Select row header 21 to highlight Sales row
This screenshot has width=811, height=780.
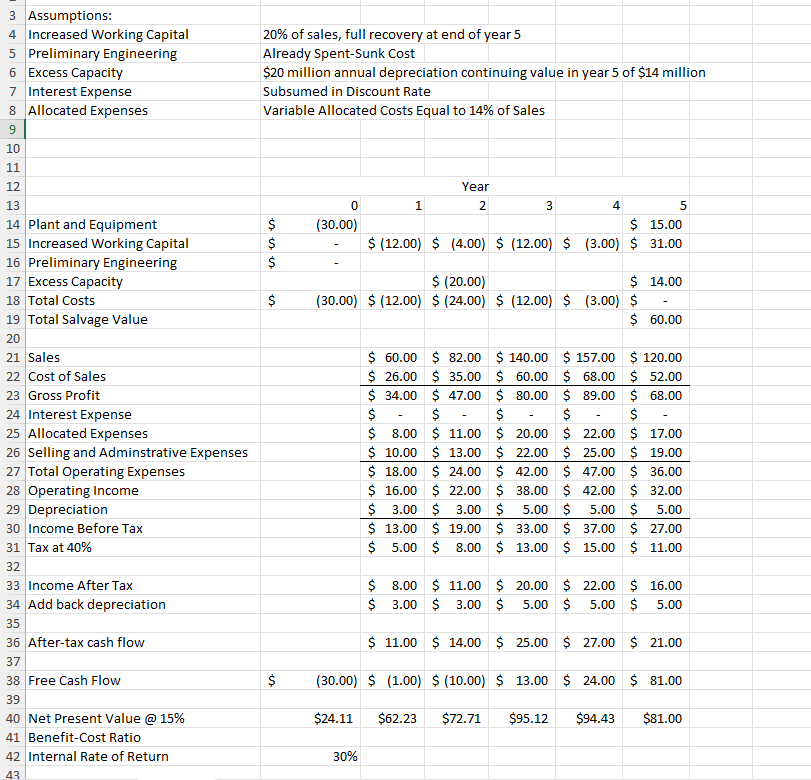[13, 357]
